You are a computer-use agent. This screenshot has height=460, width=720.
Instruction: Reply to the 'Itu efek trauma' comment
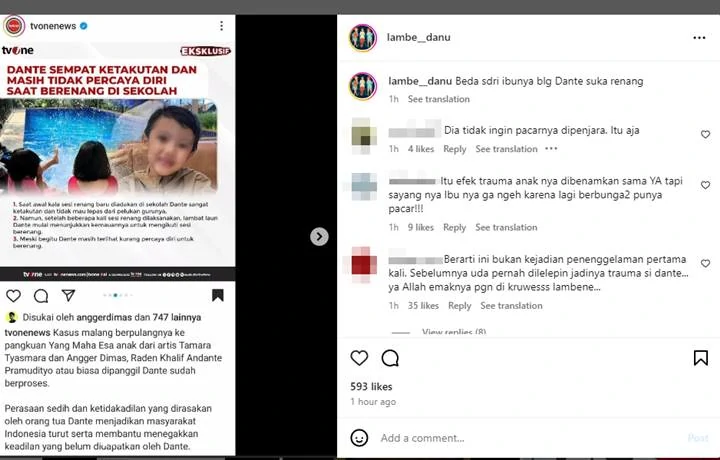(x=455, y=227)
